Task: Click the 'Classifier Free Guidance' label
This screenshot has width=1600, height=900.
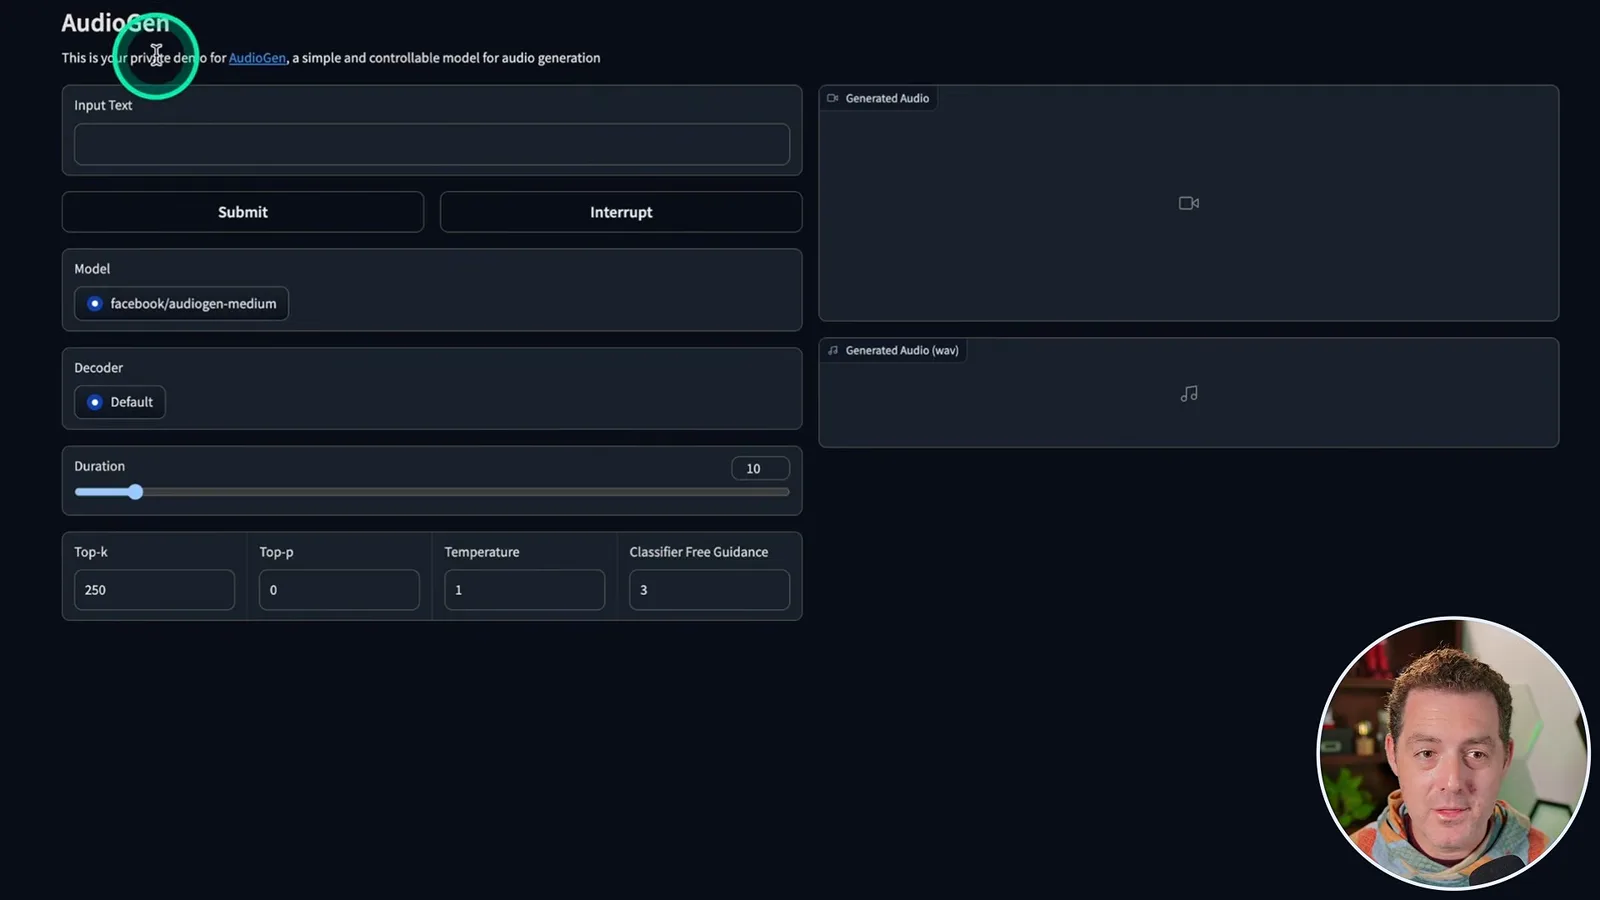Action: point(699,552)
